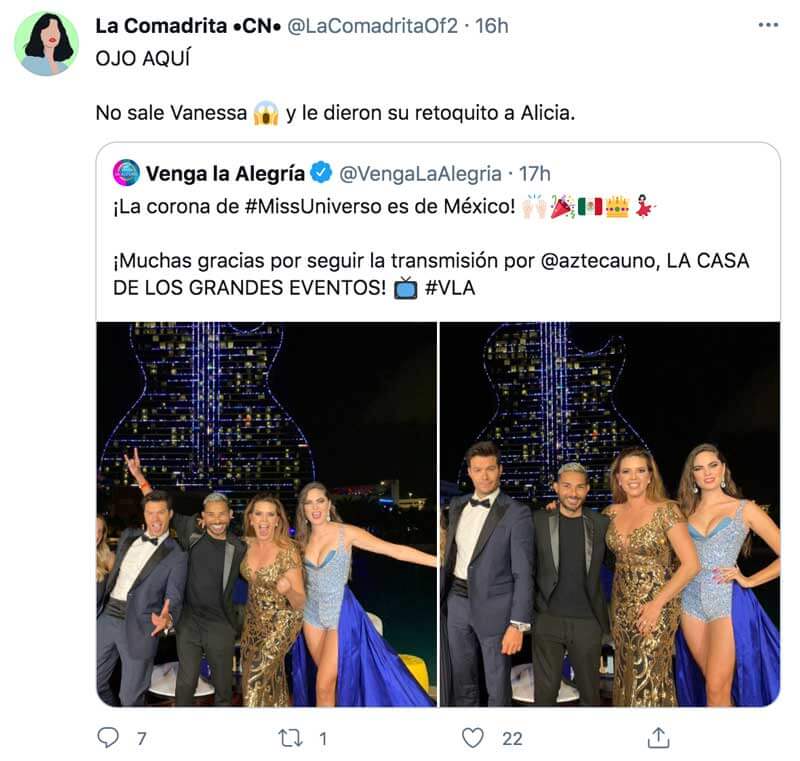
Task: Open the share tweet icon
Action: pyautogui.click(x=658, y=738)
